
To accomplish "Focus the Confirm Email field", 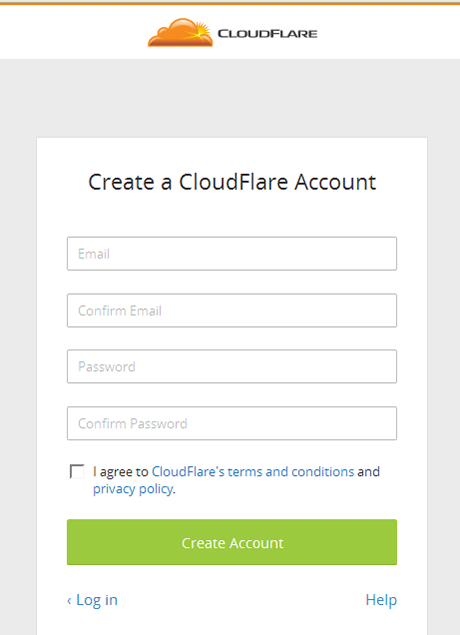I will tap(232, 310).
